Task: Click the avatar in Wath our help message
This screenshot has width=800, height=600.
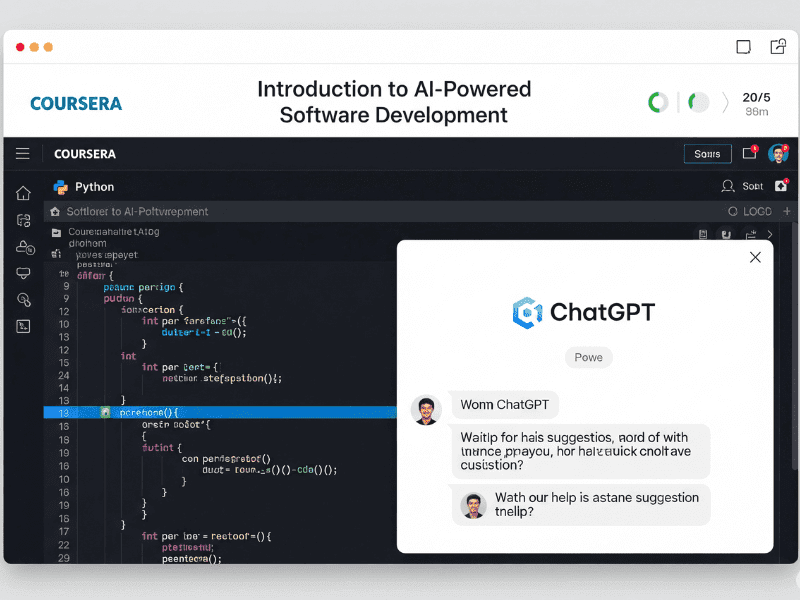Action: tap(473, 505)
